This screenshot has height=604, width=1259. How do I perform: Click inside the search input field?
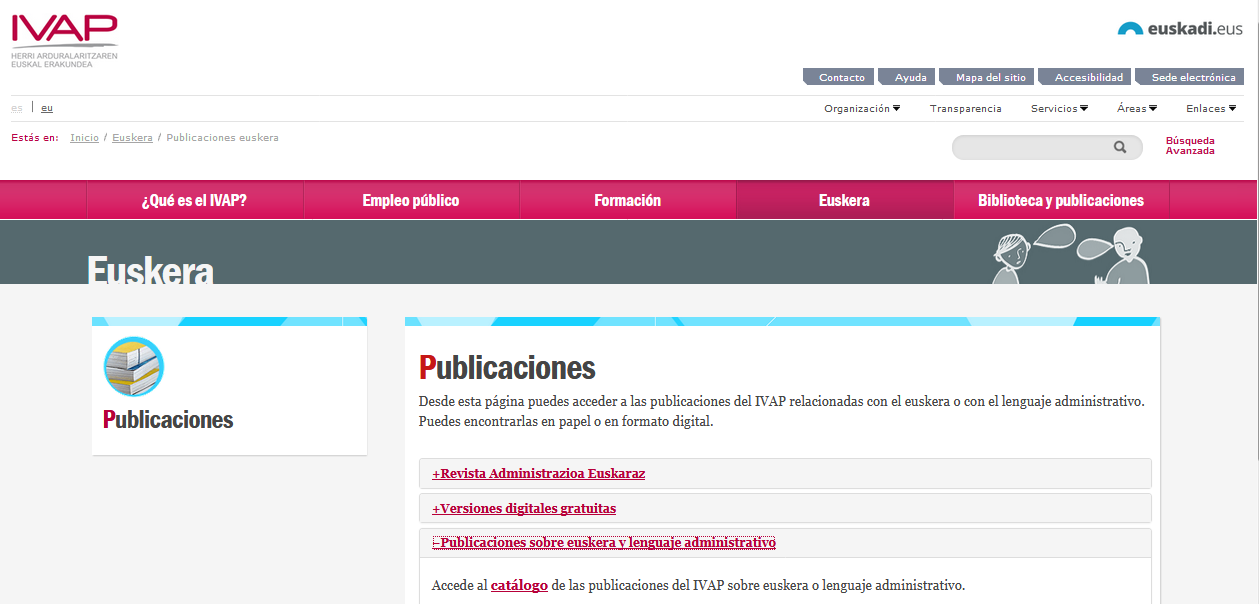pyautogui.click(x=1030, y=148)
